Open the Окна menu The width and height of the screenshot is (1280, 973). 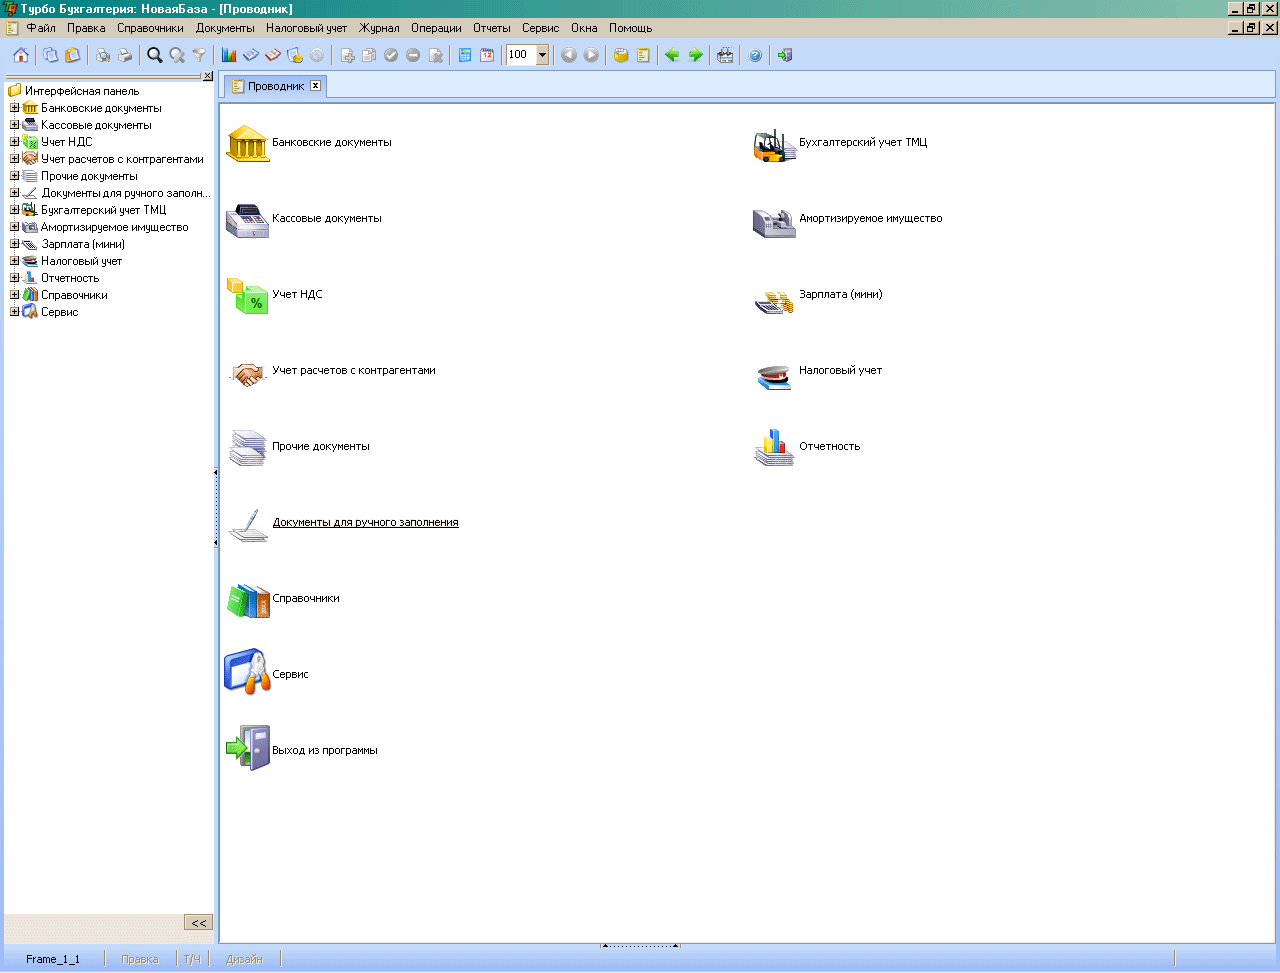pos(584,28)
